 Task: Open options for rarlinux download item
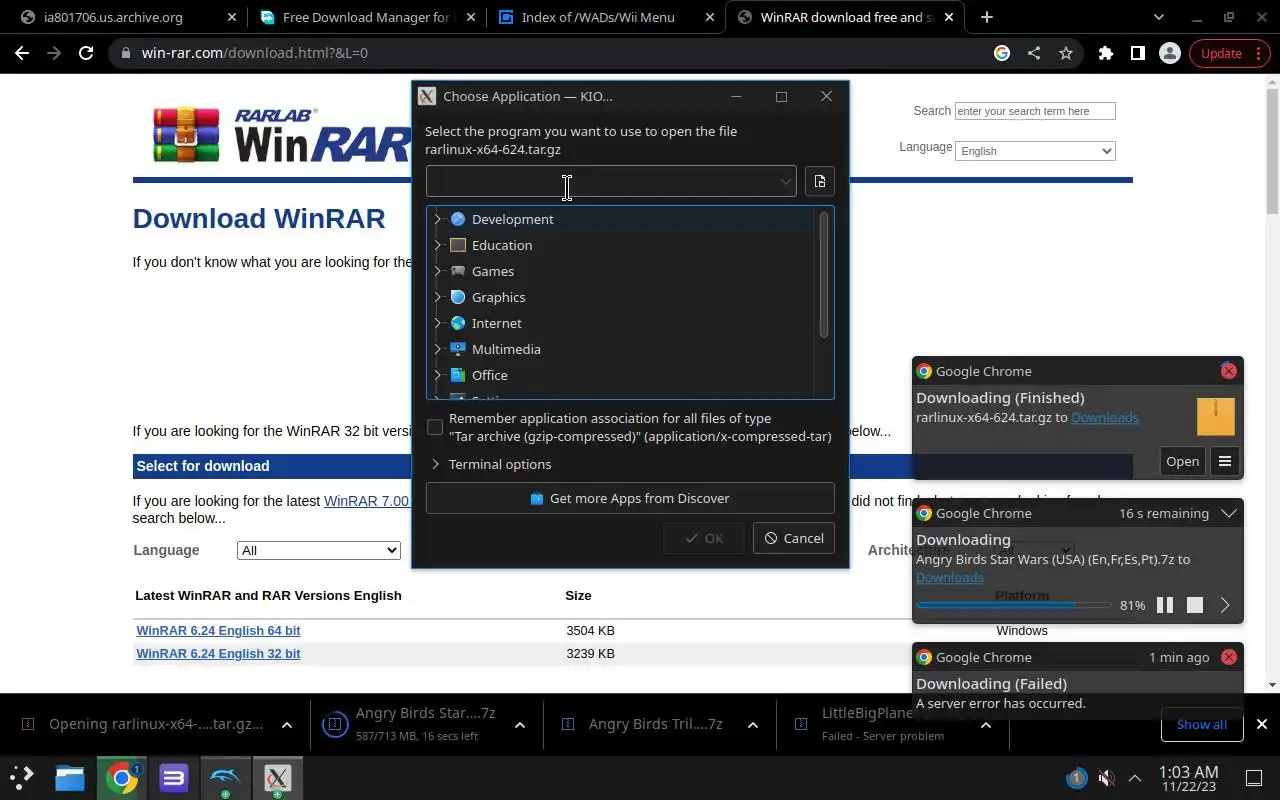click(287, 725)
